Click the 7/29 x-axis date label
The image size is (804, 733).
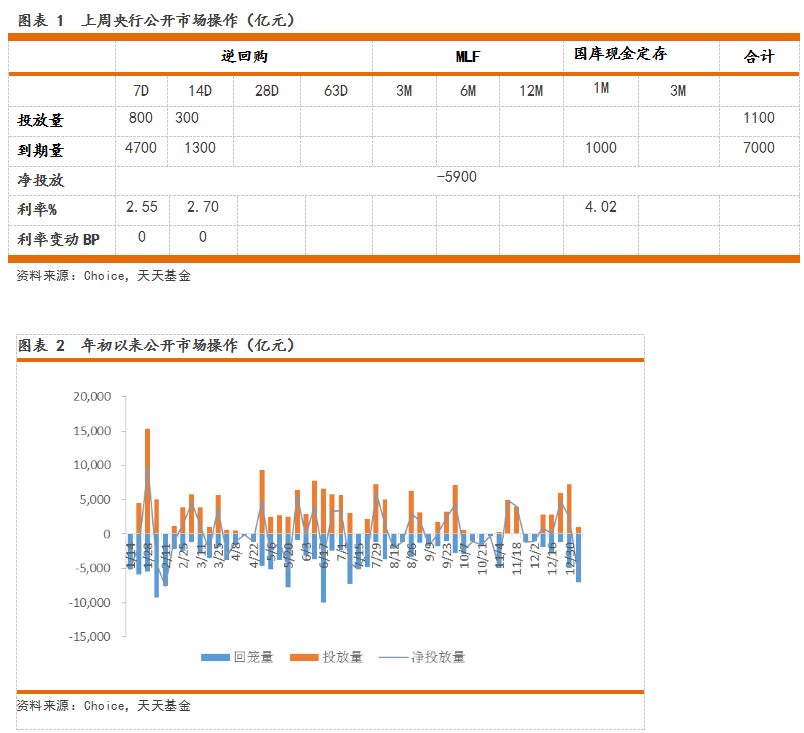coord(376,556)
